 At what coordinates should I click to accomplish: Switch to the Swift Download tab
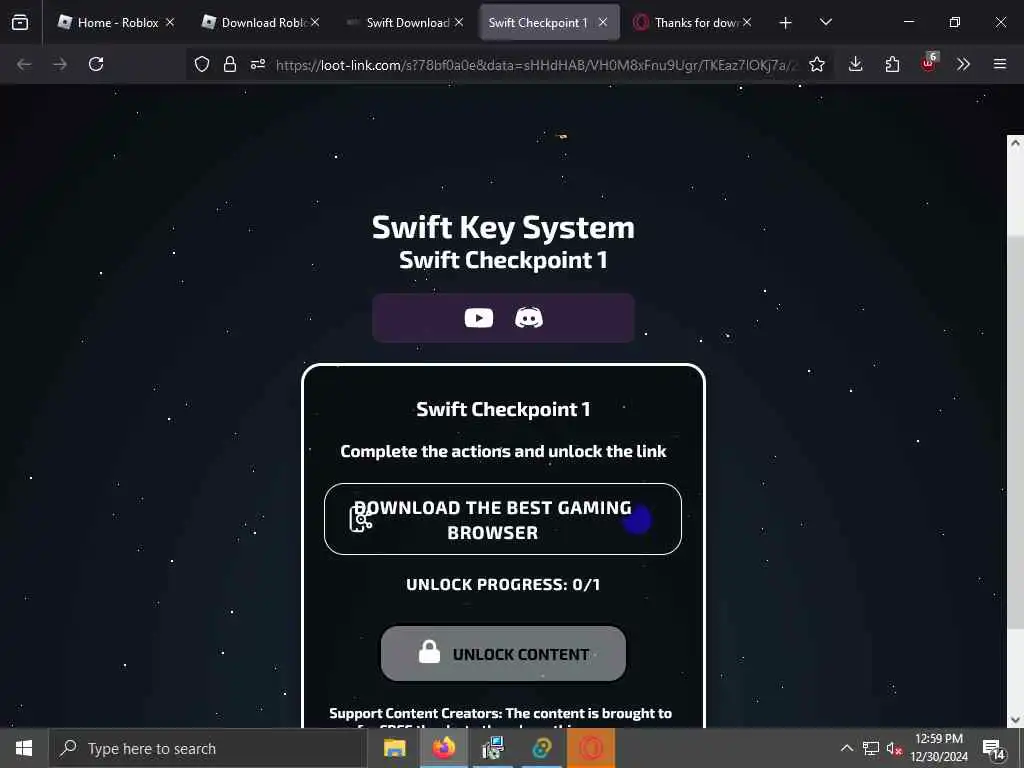click(x=405, y=22)
